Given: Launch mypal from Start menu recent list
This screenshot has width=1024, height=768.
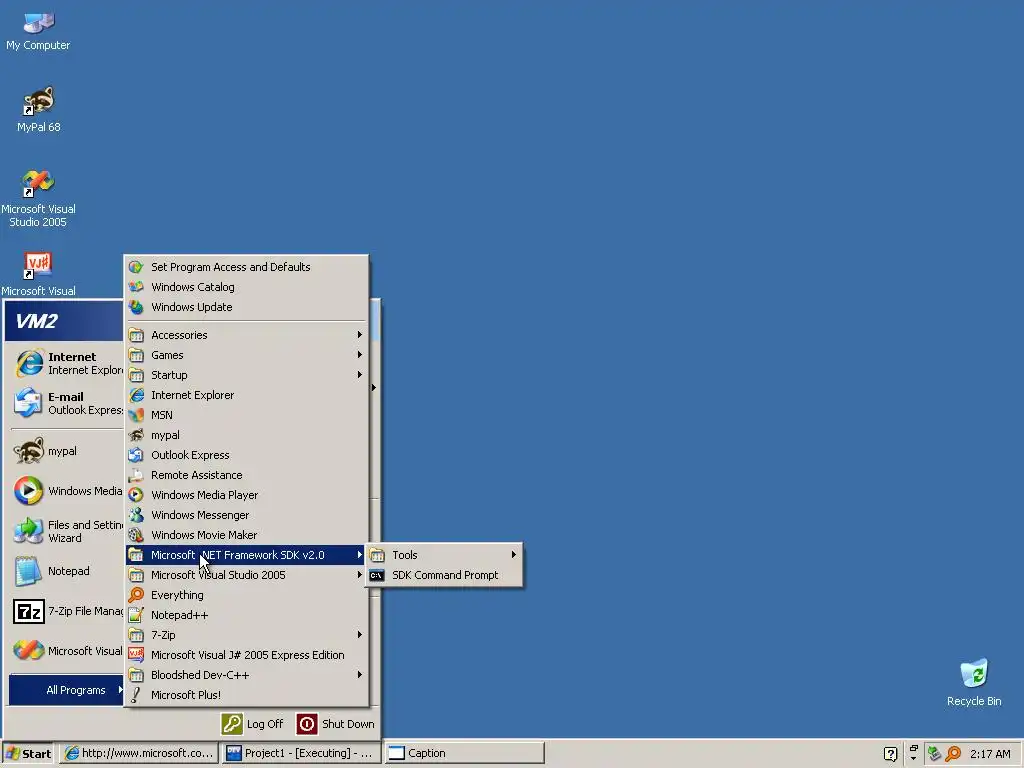Looking at the screenshot, I should [x=65, y=451].
